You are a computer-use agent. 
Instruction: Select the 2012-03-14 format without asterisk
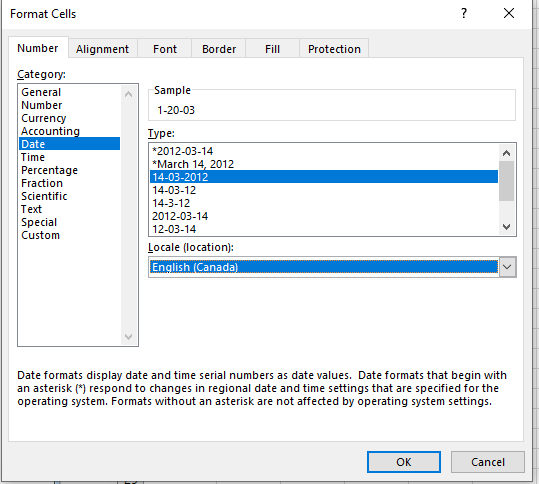pyautogui.click(x=180, y=216)
